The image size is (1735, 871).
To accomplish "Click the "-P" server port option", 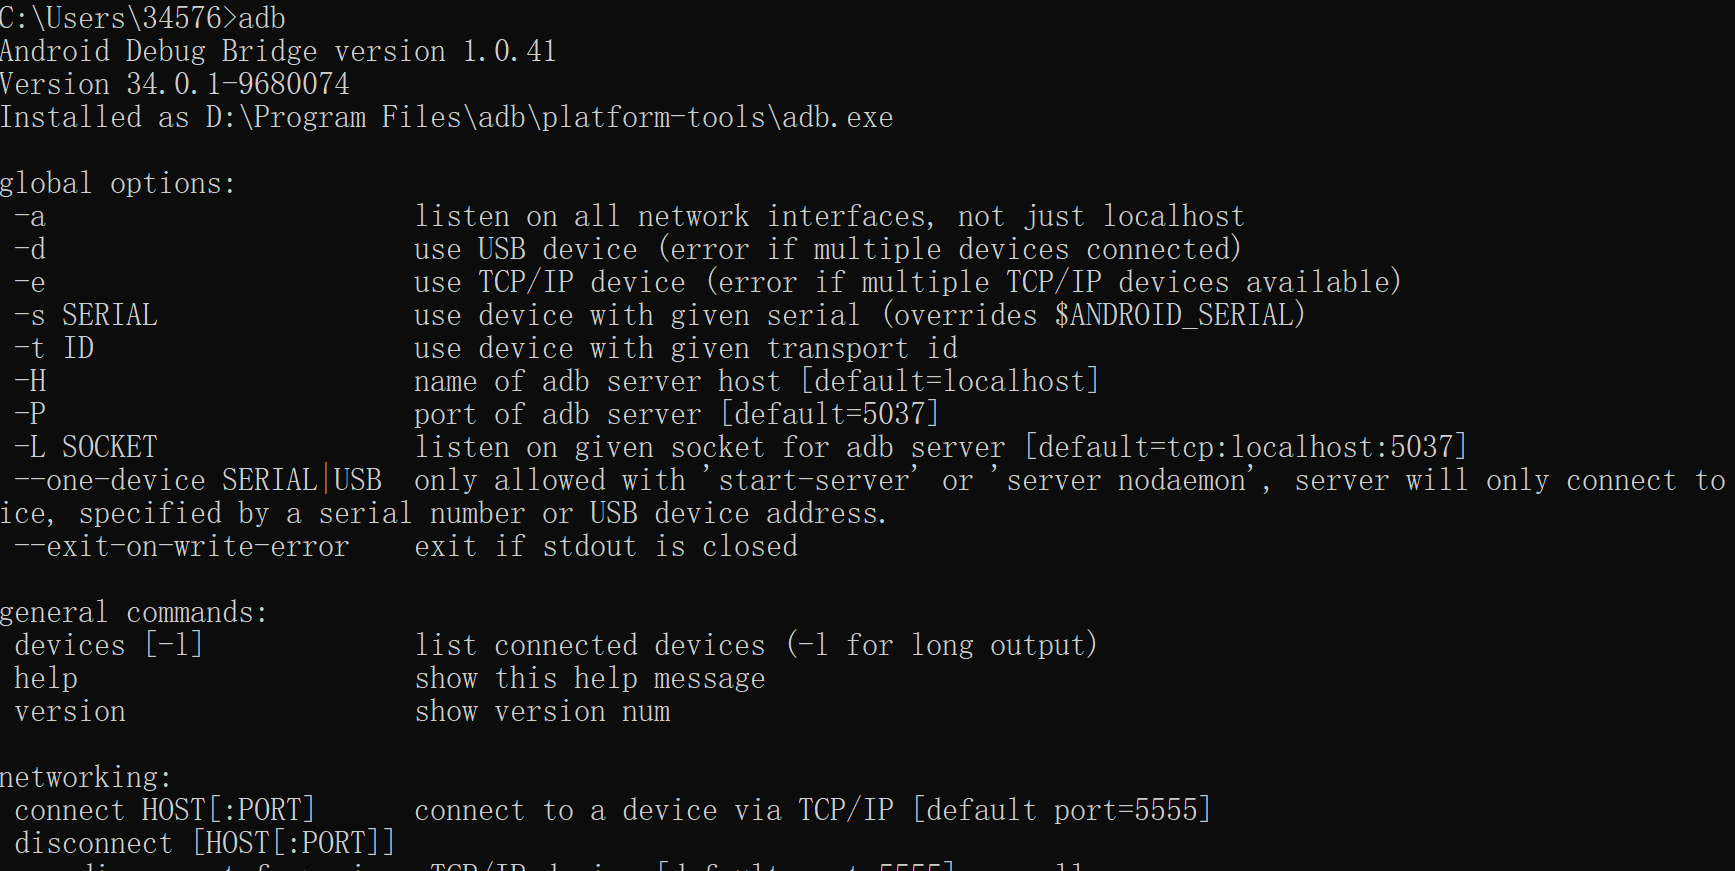I will coord(30,414).
